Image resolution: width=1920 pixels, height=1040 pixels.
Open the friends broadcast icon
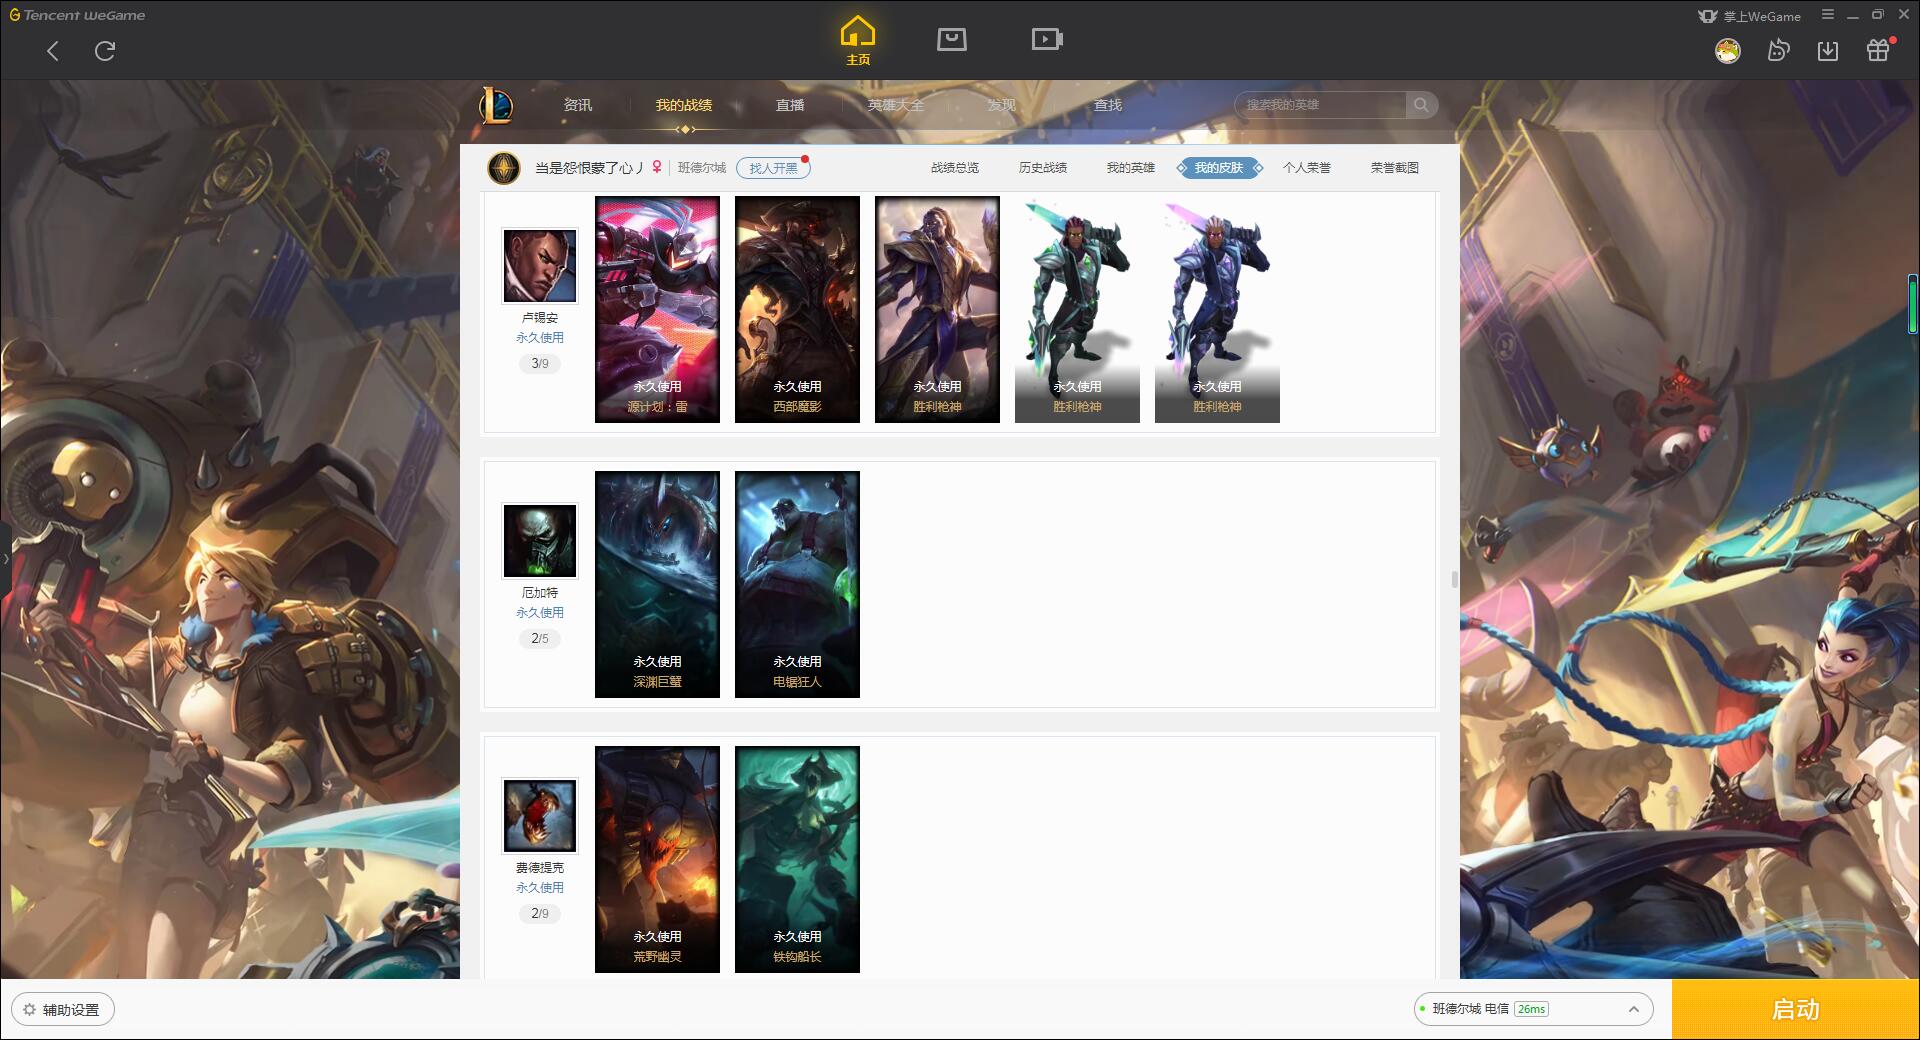(1778, 50)
